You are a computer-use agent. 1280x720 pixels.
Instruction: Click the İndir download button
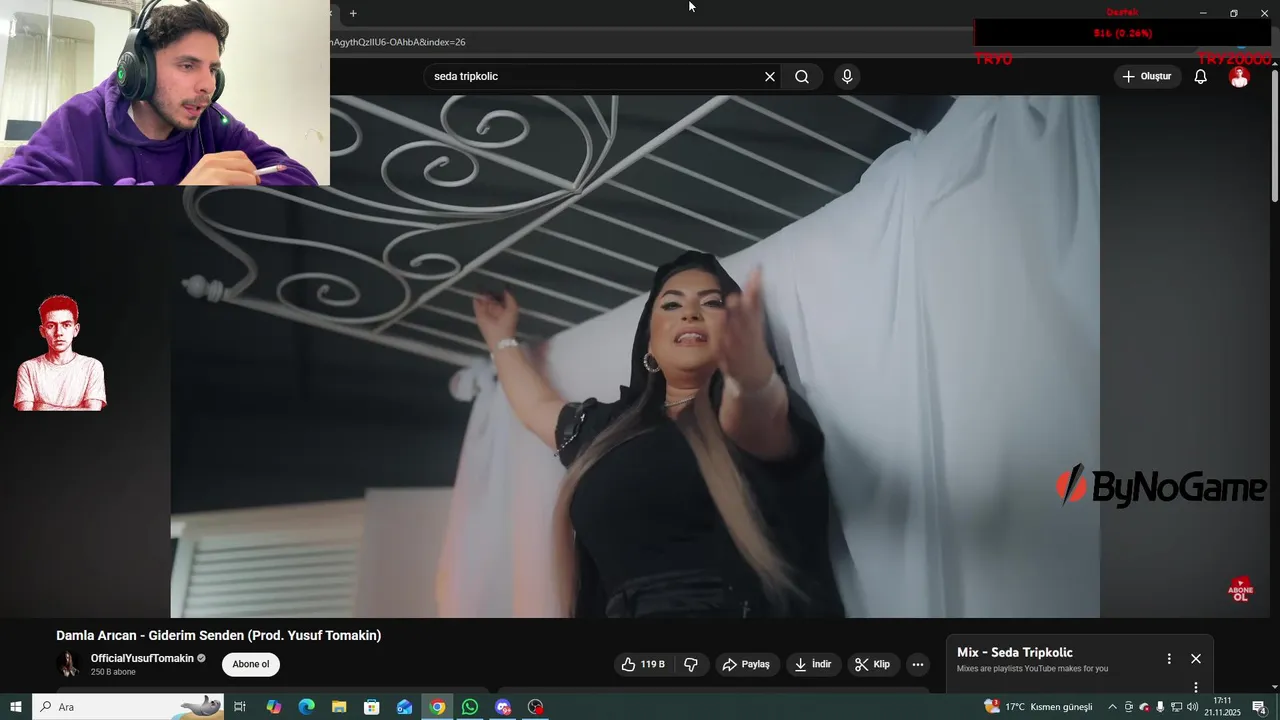[x=812, y=664]
